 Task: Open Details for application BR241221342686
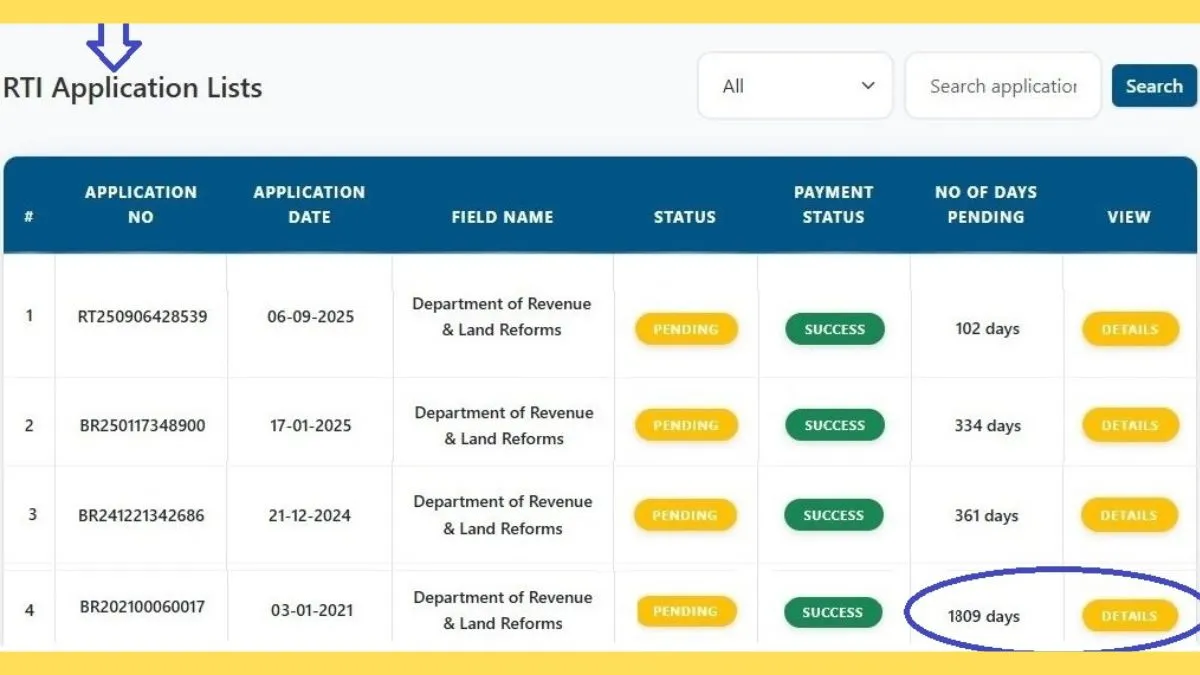tap(1129, 515)
